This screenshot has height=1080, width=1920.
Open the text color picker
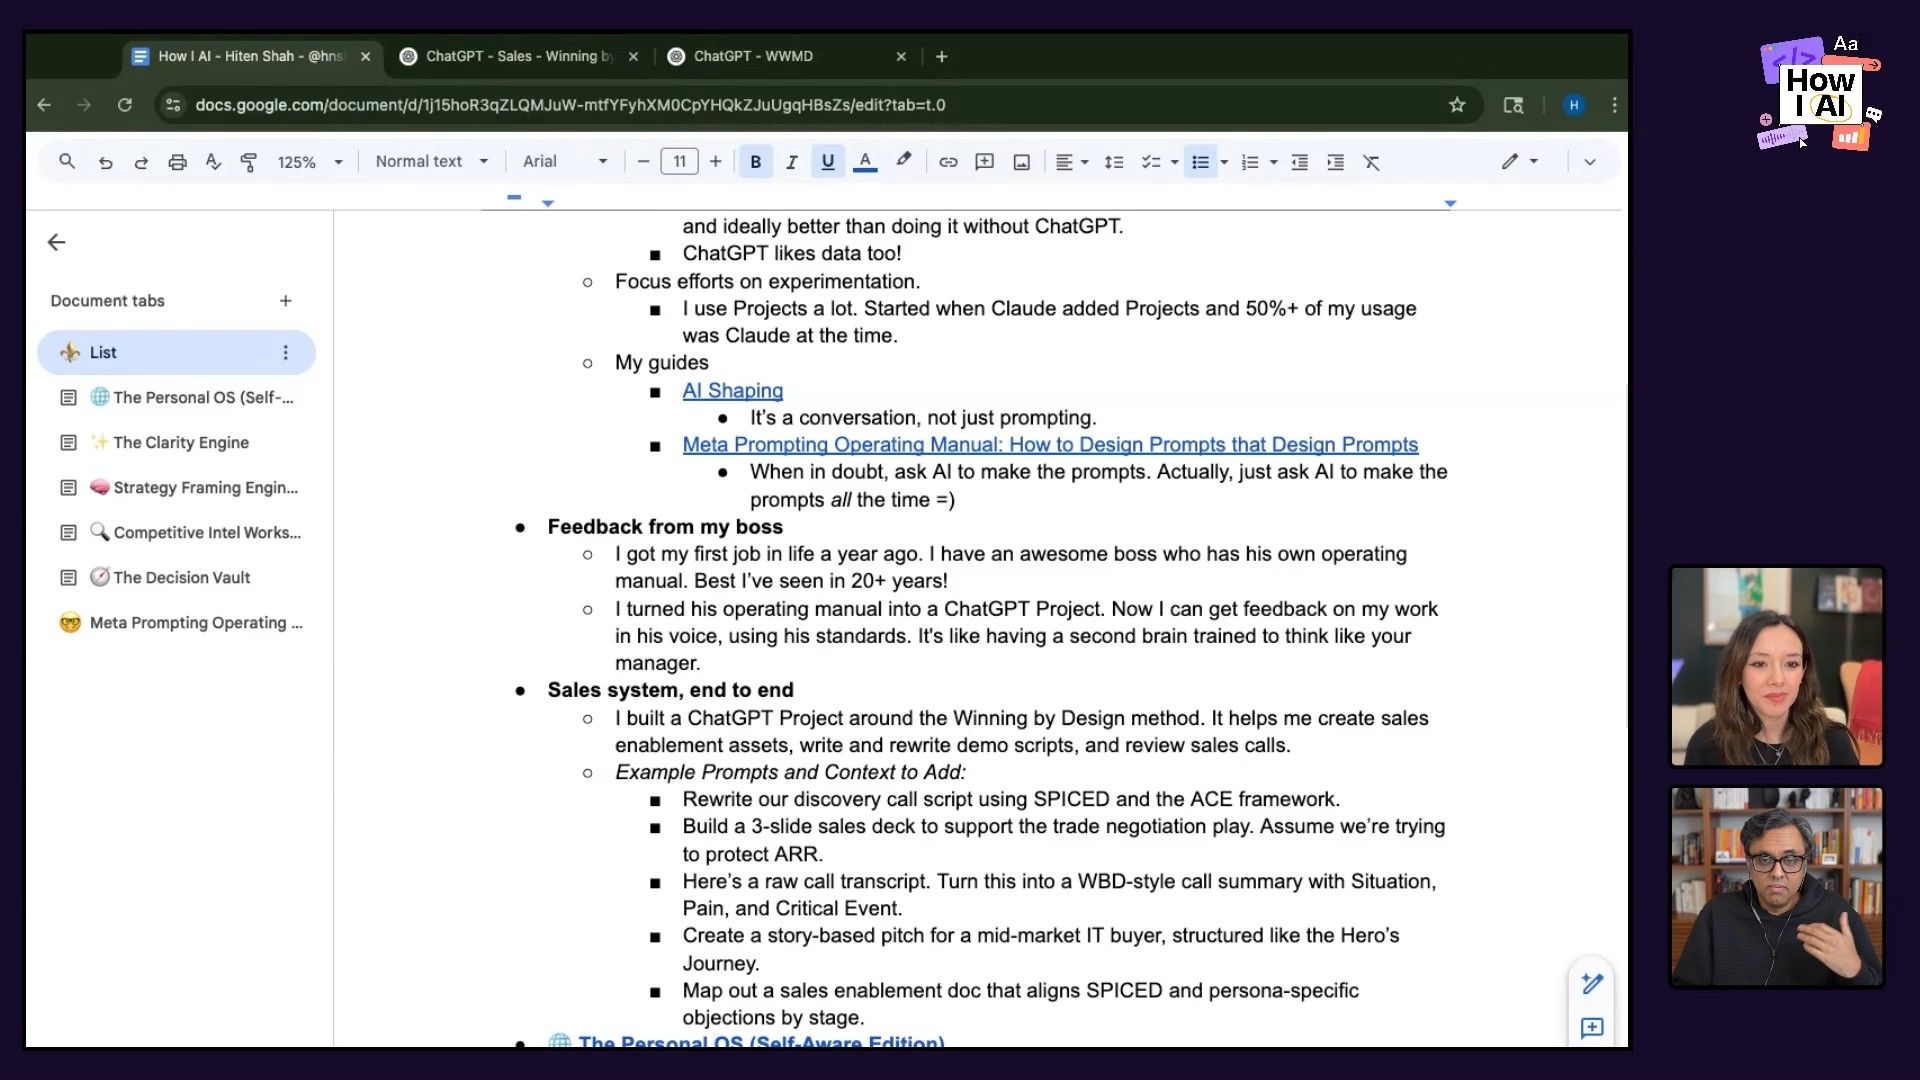(865, 162)
